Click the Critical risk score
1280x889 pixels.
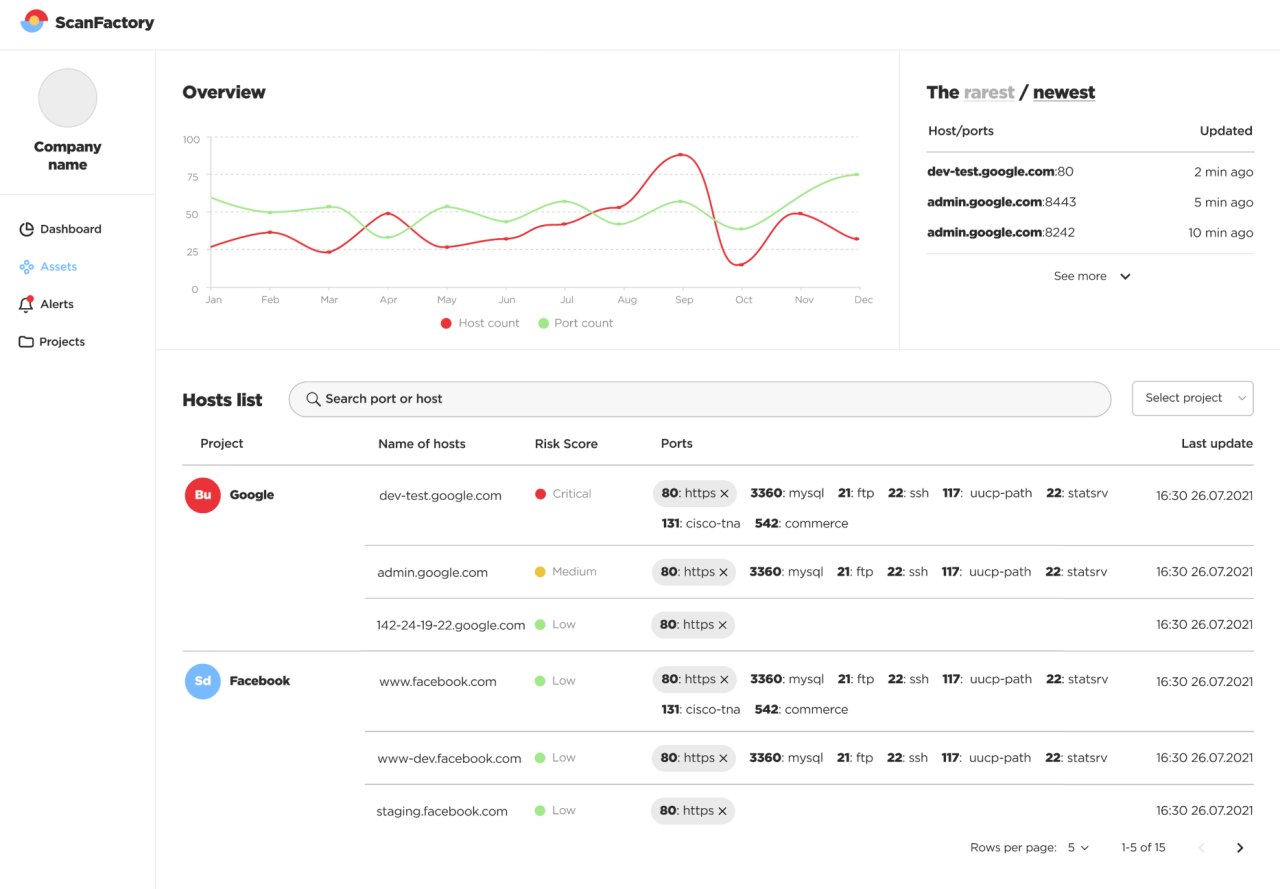(x=563, y=494)
